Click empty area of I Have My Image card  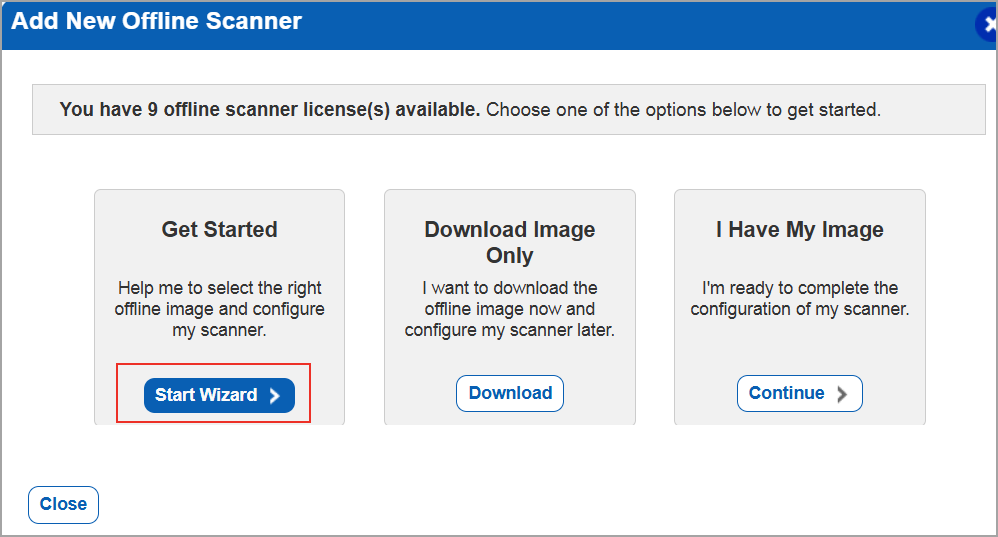tap(800, 350)
